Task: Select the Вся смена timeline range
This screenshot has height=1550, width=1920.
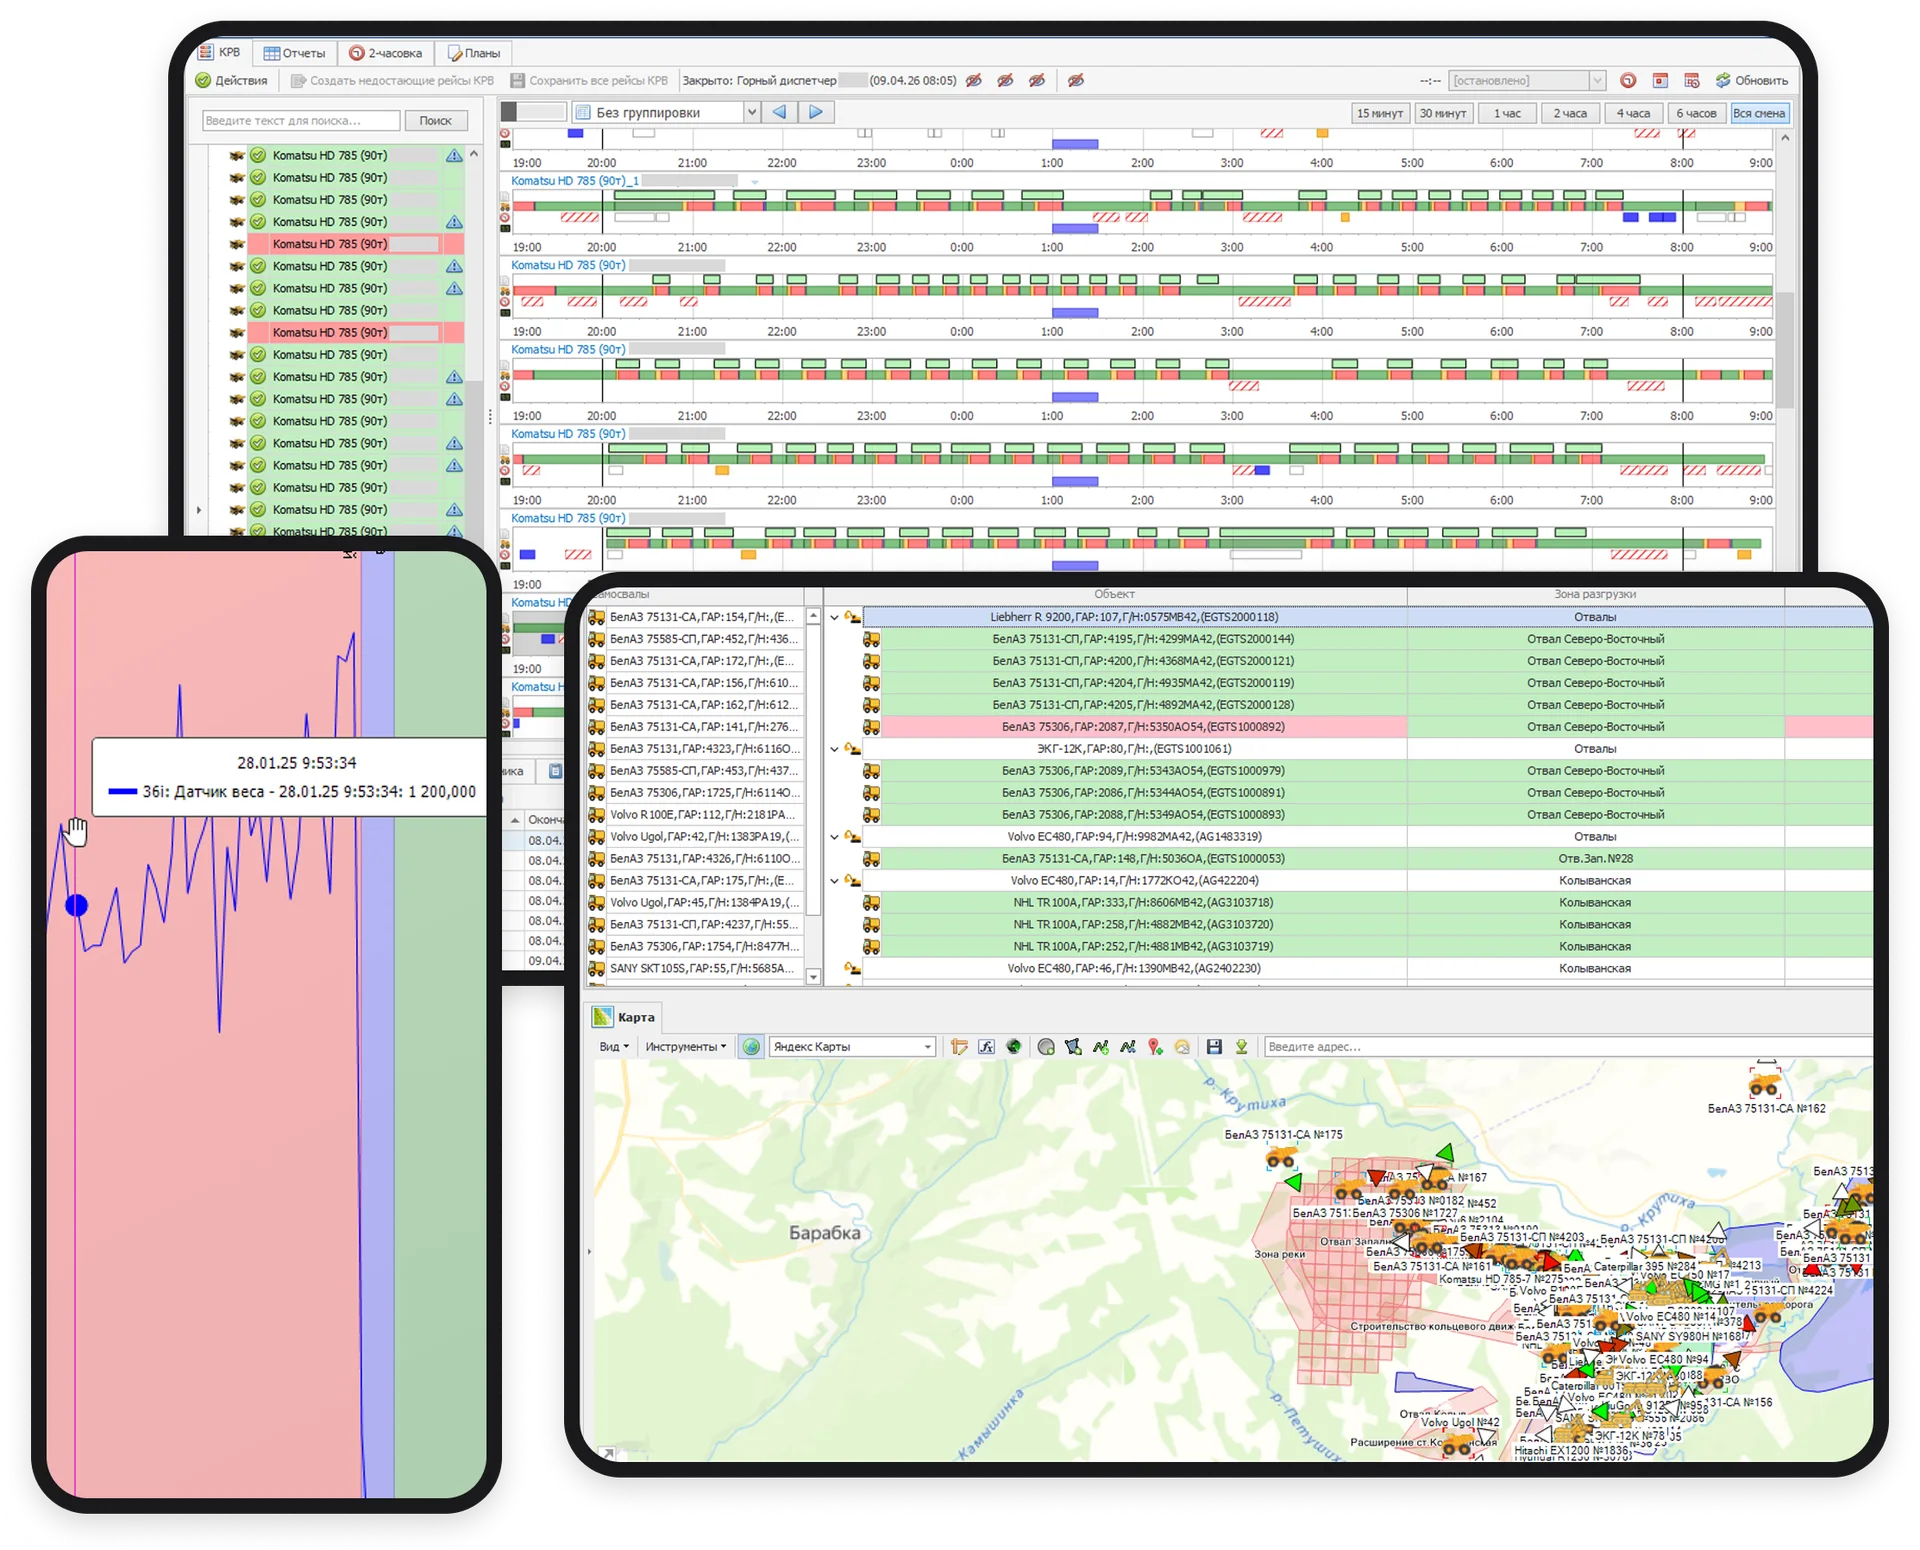Action: (x=1759, y=114)
